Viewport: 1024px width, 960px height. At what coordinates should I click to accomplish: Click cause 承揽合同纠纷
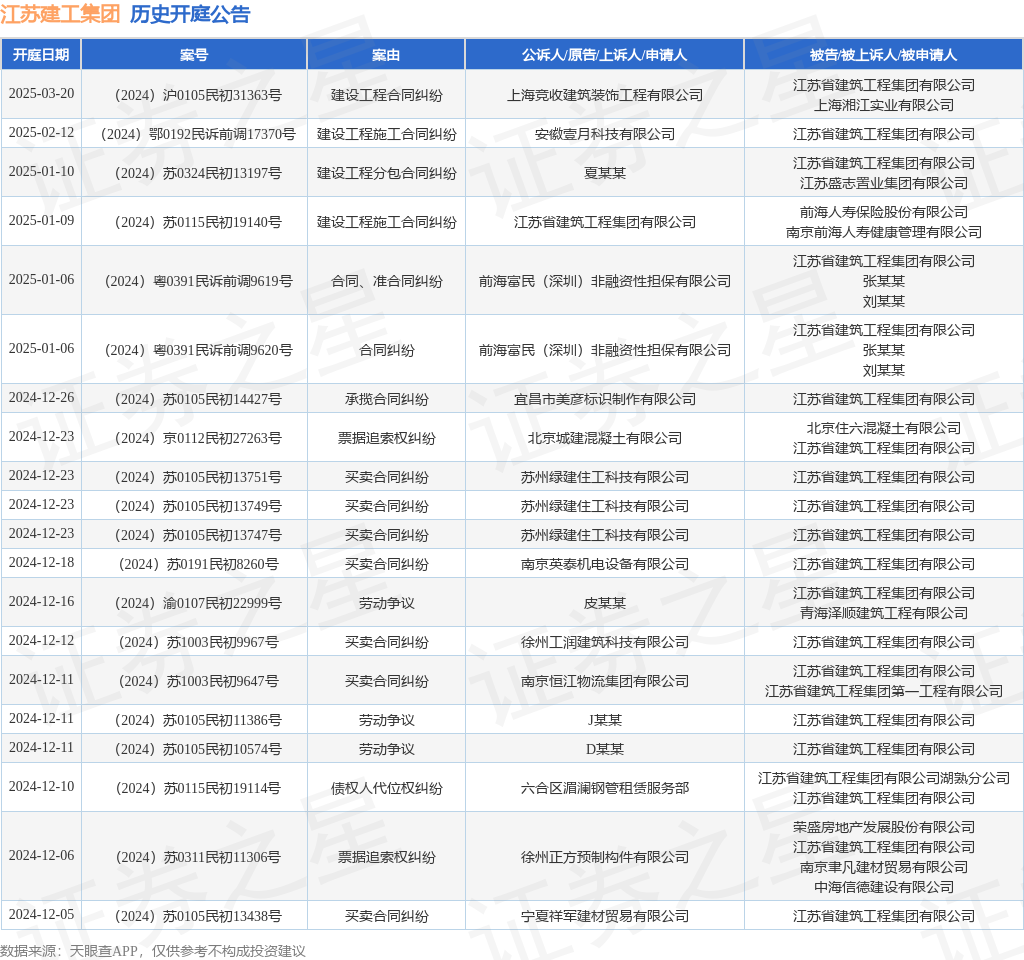point(386,400)
